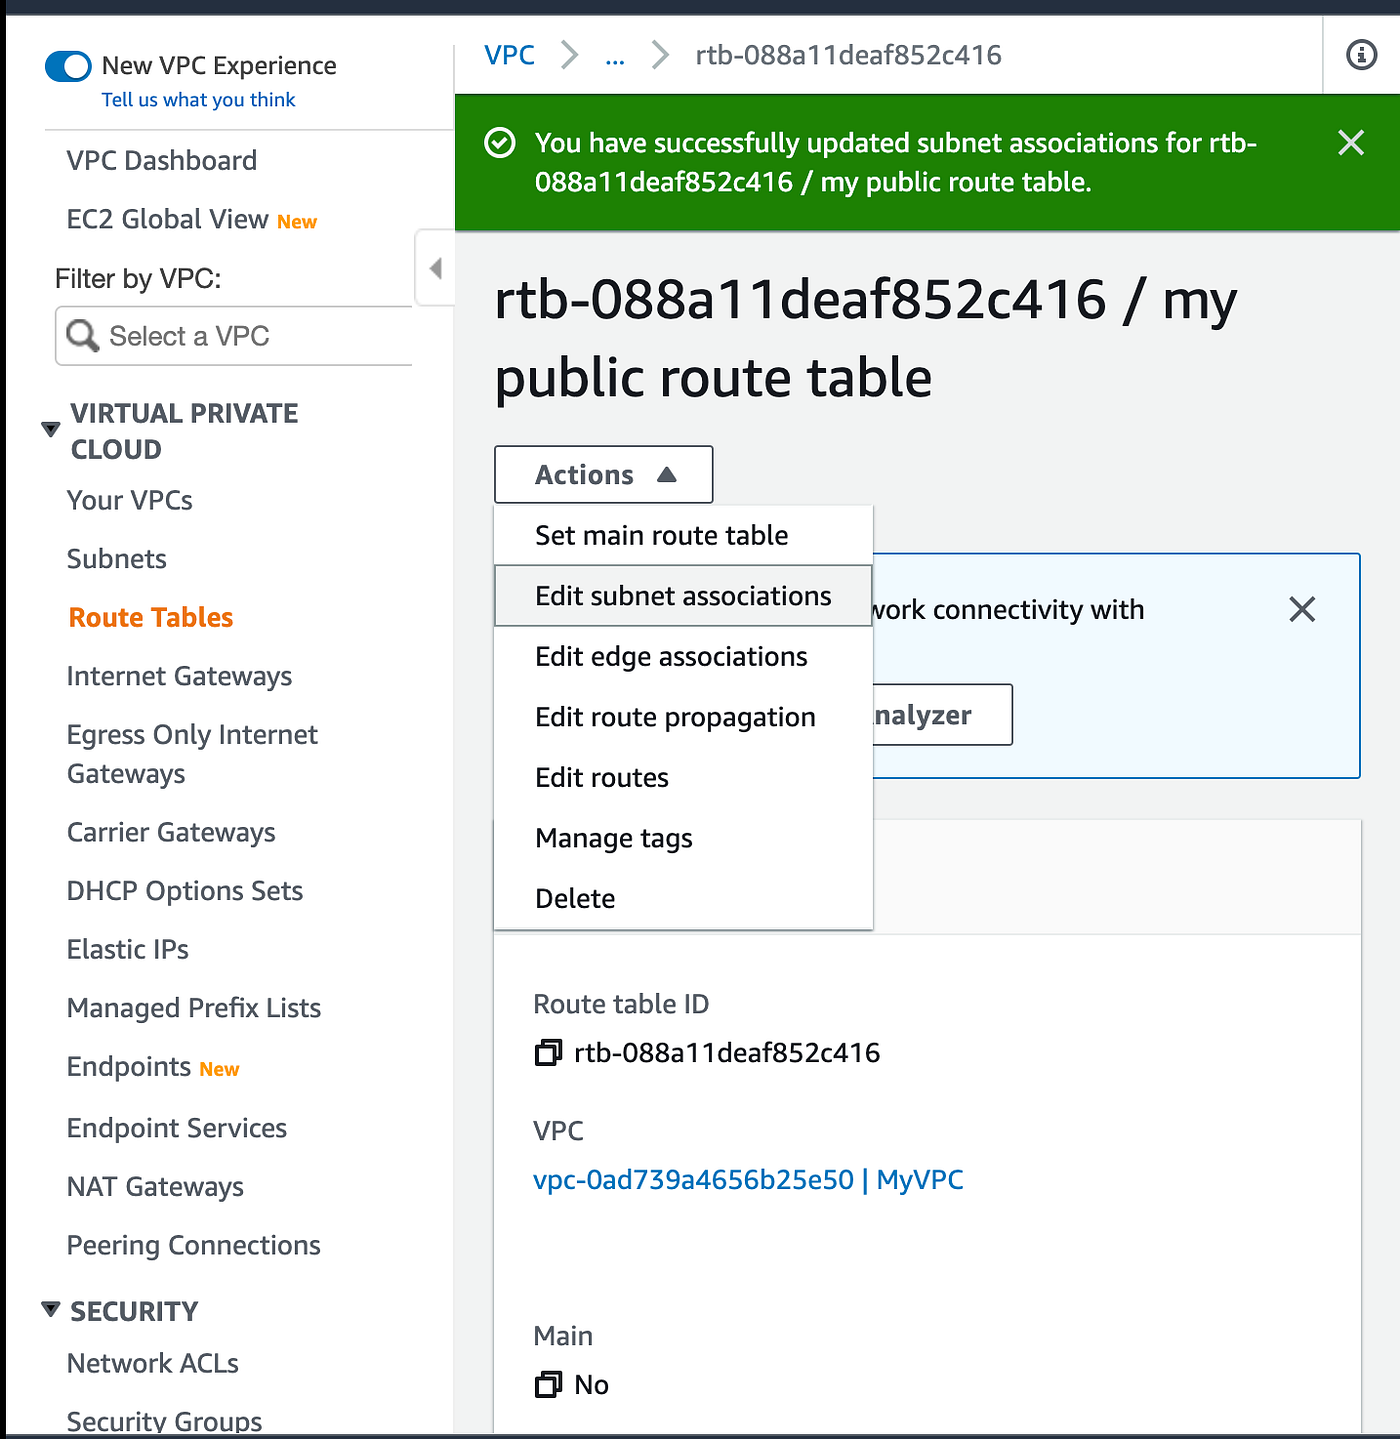Image resolution: width=1400 pixels, height=1439 pixels.
Task: Collapse the VIRTUAL PRIVATE CLOUD section
Action: coord(50,428)
